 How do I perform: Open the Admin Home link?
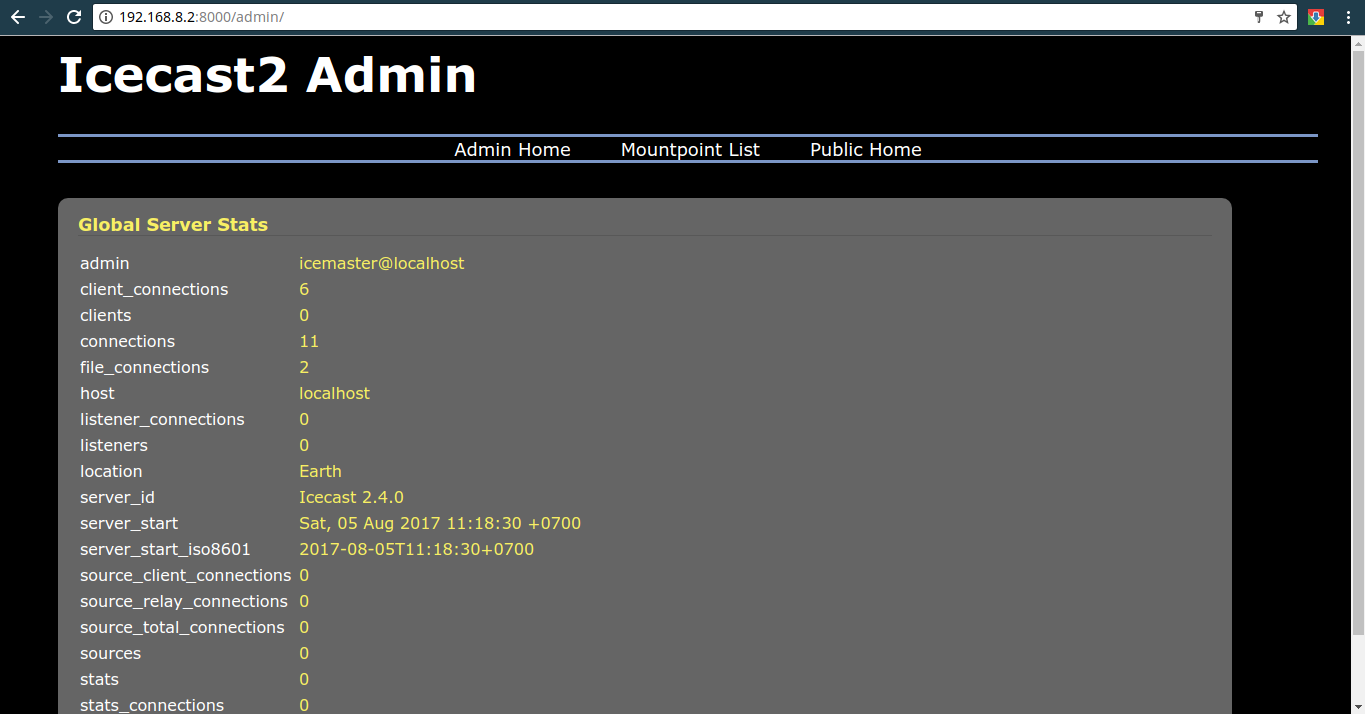point(512,150)
